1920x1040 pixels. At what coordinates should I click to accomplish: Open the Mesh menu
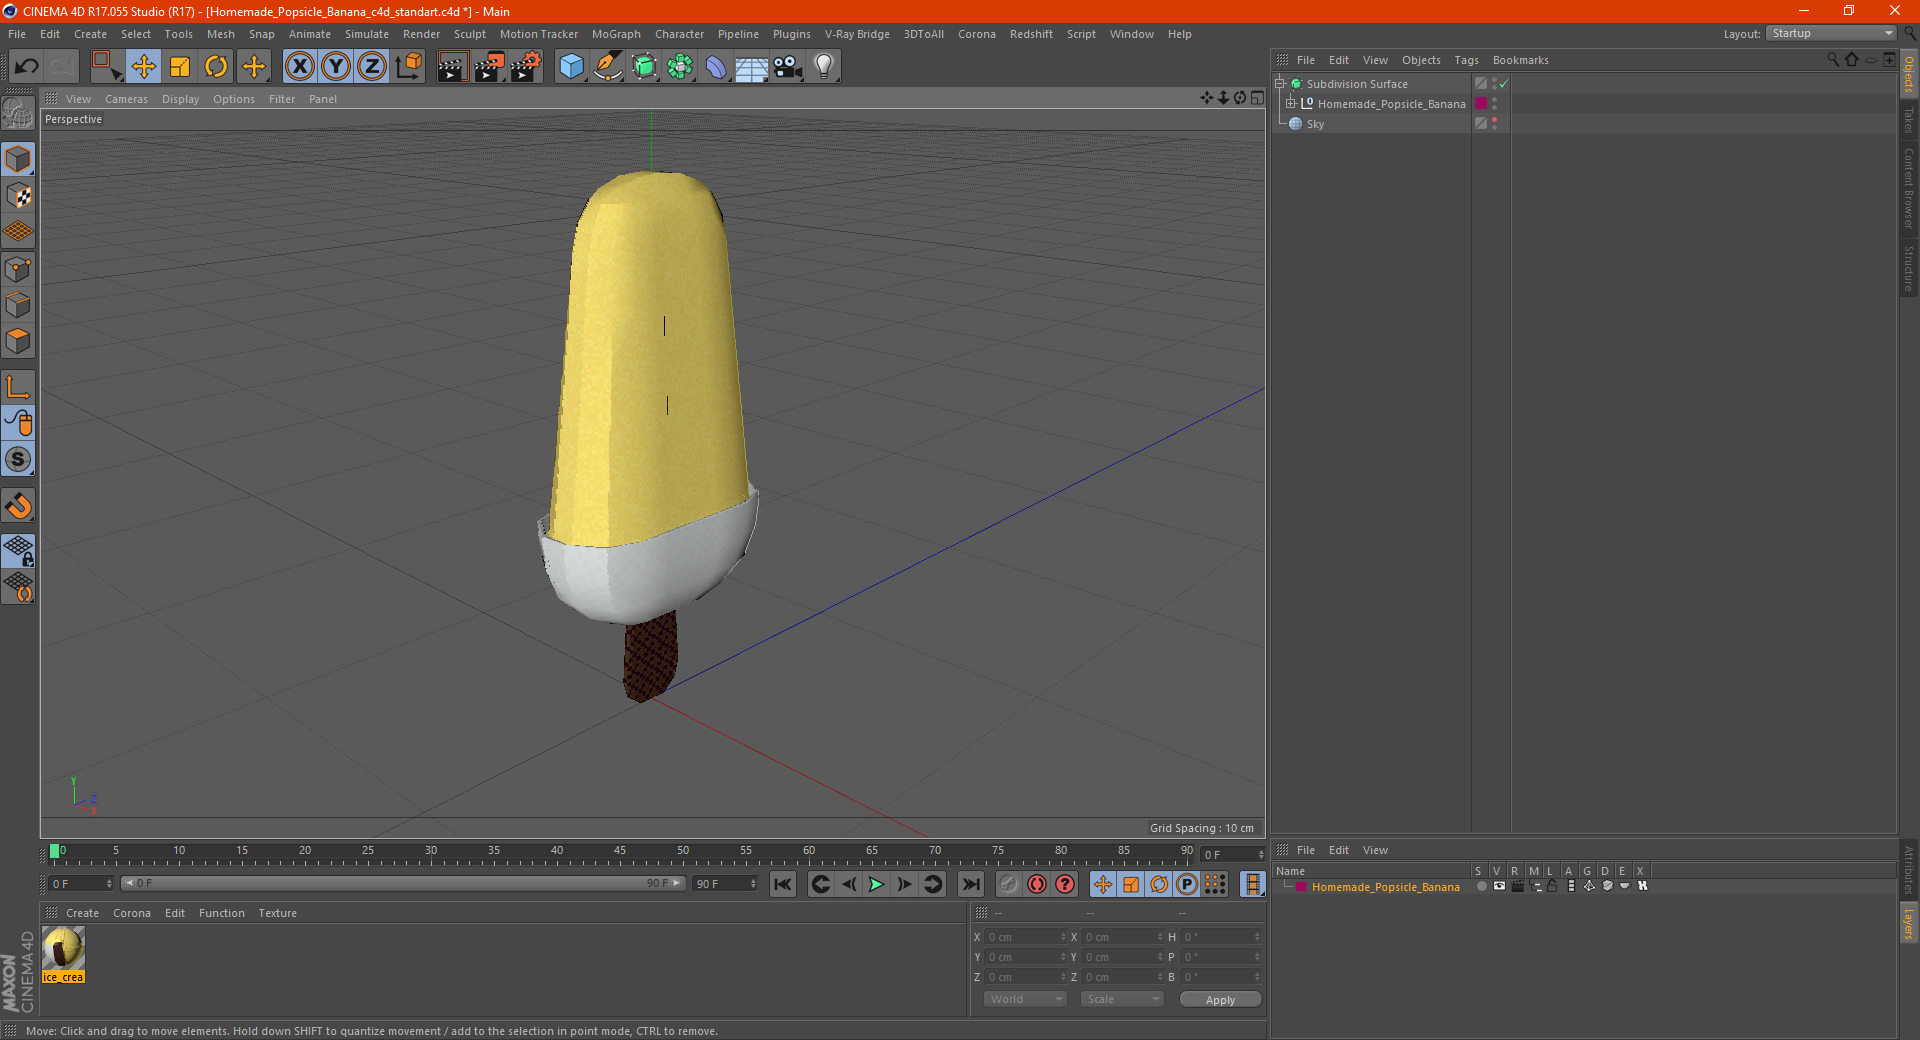tap(220, 34)
